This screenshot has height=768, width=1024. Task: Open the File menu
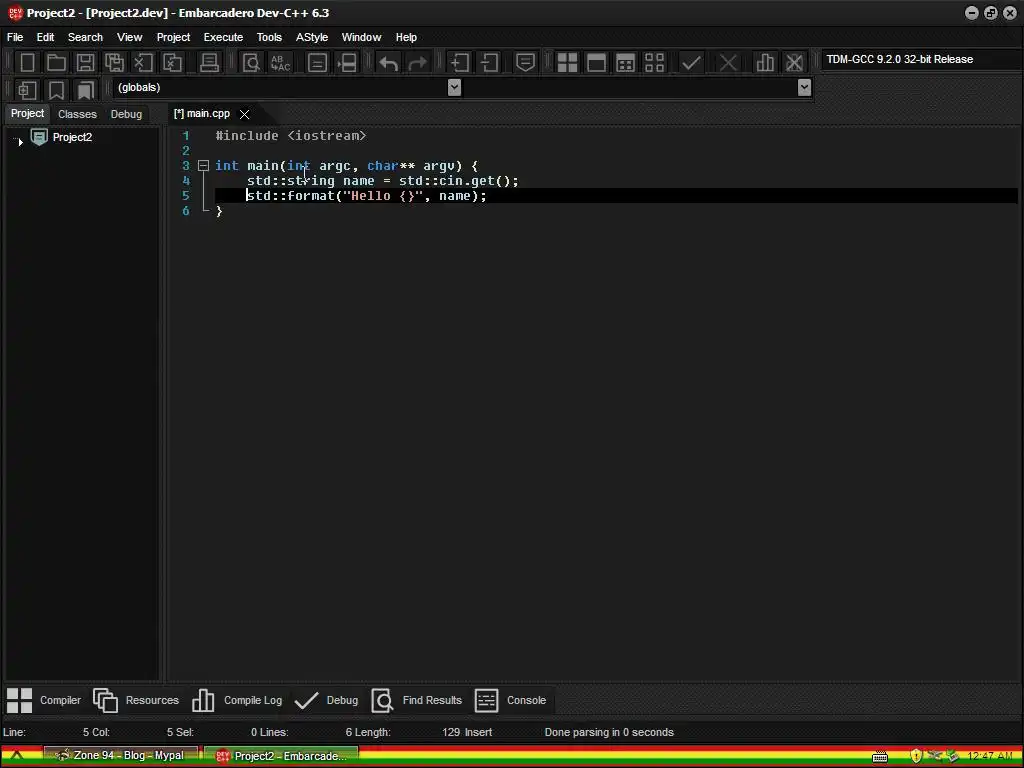[15, 37]
